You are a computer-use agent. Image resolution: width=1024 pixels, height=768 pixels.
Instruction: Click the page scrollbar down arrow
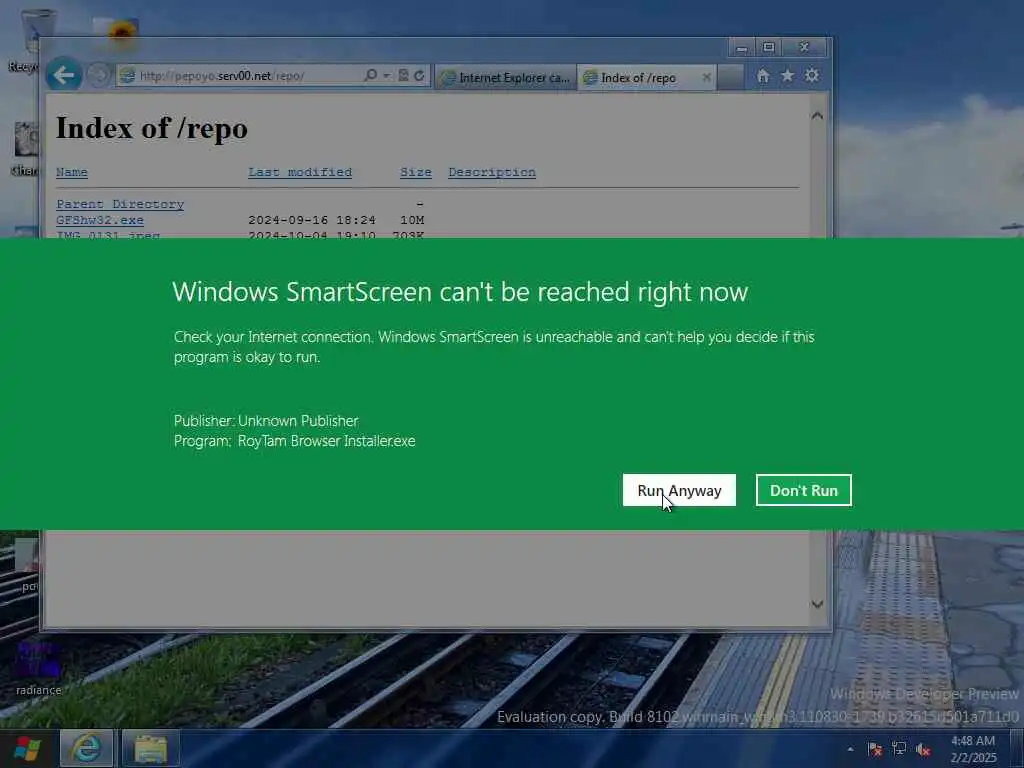coord(817,604)
